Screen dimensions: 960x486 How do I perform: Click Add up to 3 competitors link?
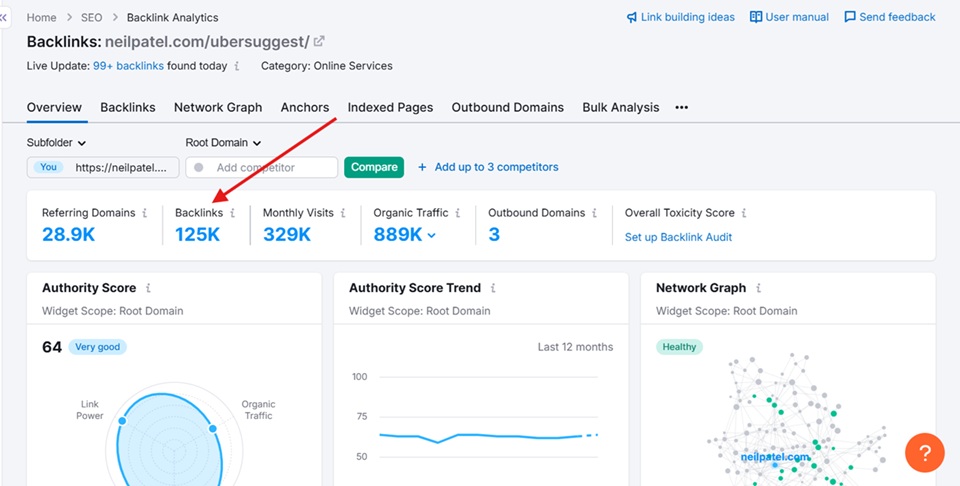tap(497, 167)
